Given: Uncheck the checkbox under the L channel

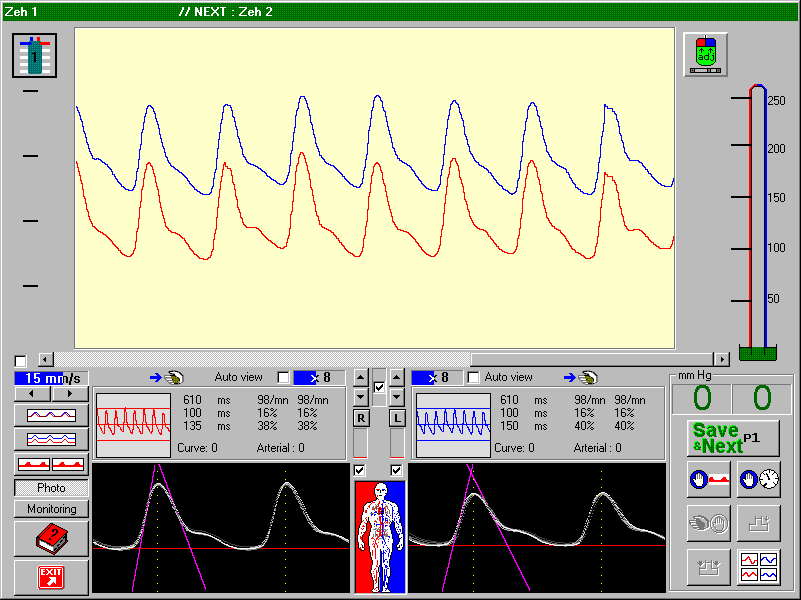Looking at the screenshot, I should (396, 470).
